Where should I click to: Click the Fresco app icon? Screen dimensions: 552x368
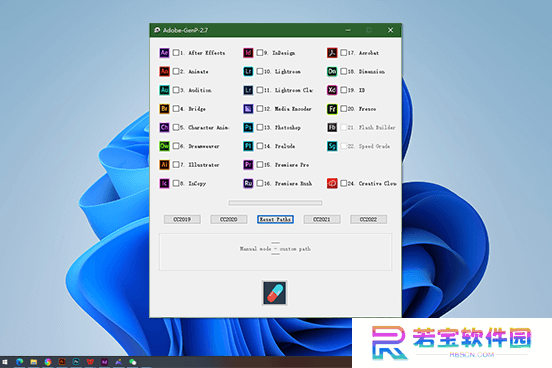point(332,109)
